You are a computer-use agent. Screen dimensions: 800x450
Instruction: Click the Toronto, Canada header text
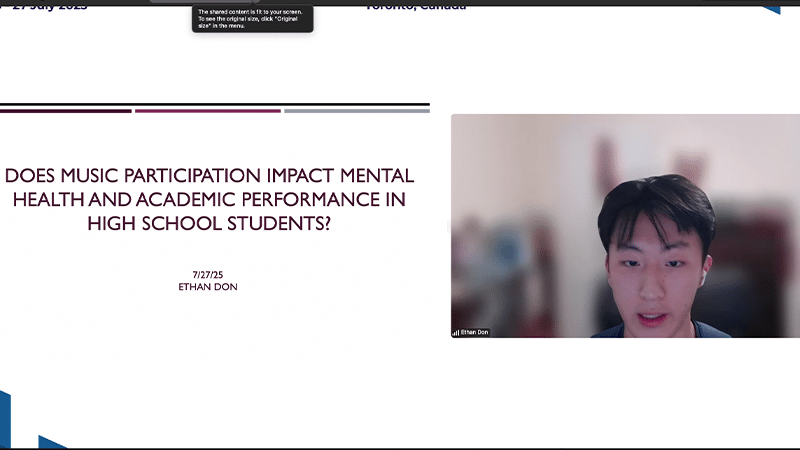click(415, 6)
